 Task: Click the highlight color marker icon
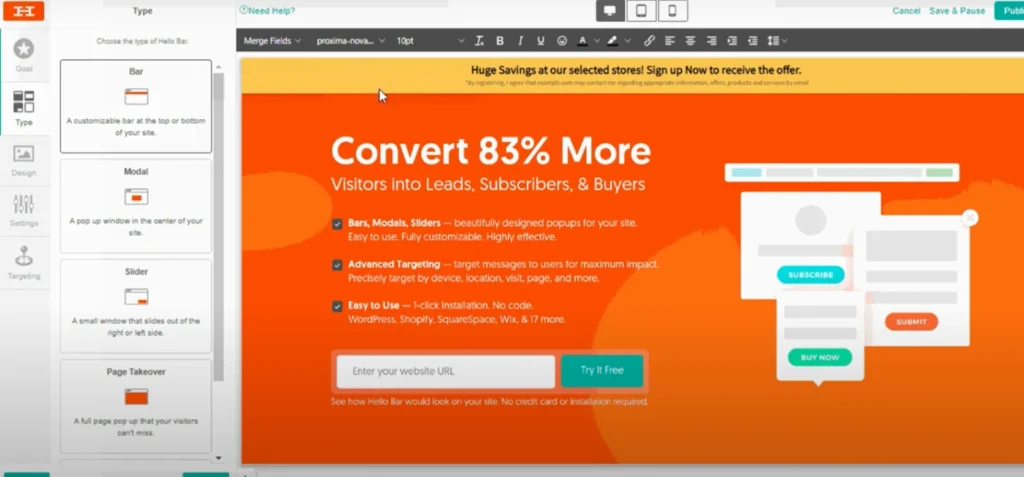pos(612,41)
